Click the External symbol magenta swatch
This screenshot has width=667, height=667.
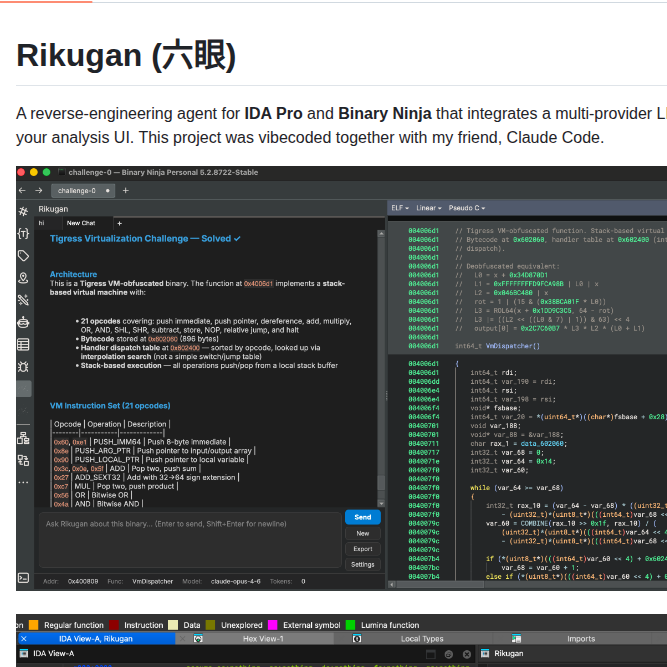[x=273, y=625]
